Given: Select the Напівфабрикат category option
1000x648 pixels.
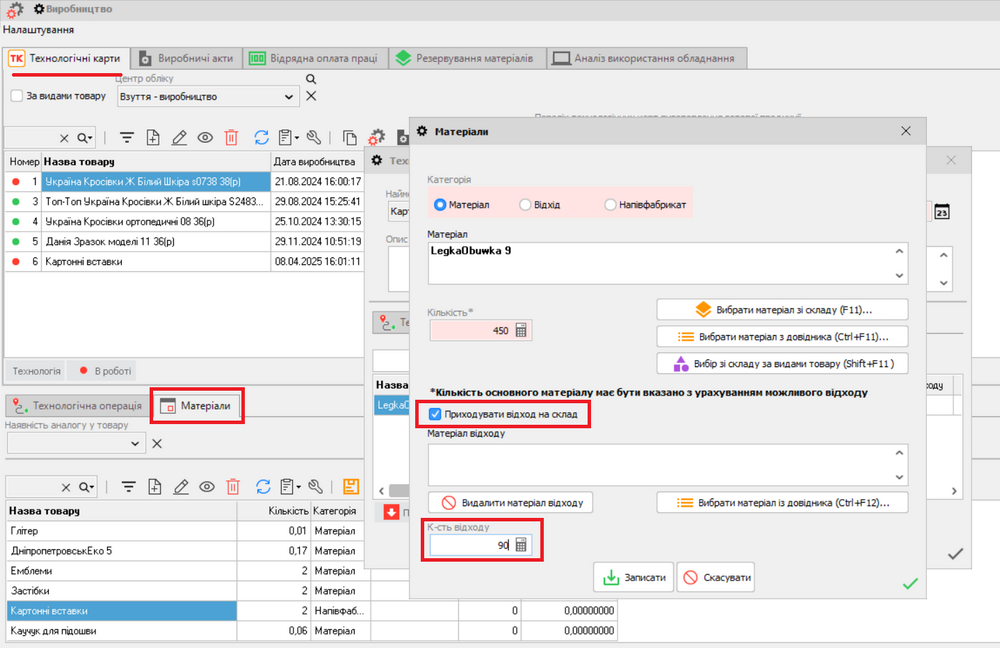Looking at the screenshot, I should (611, 204).
